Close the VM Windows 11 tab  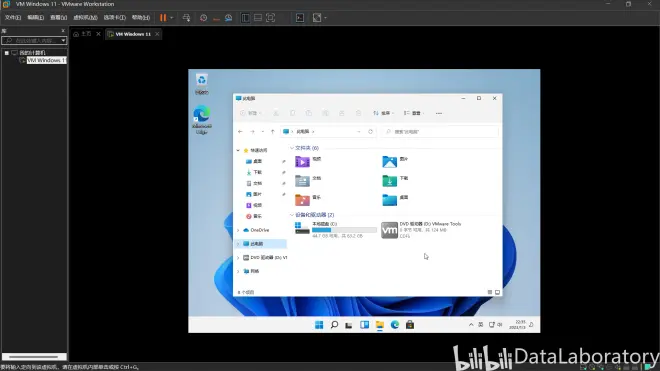157,34
